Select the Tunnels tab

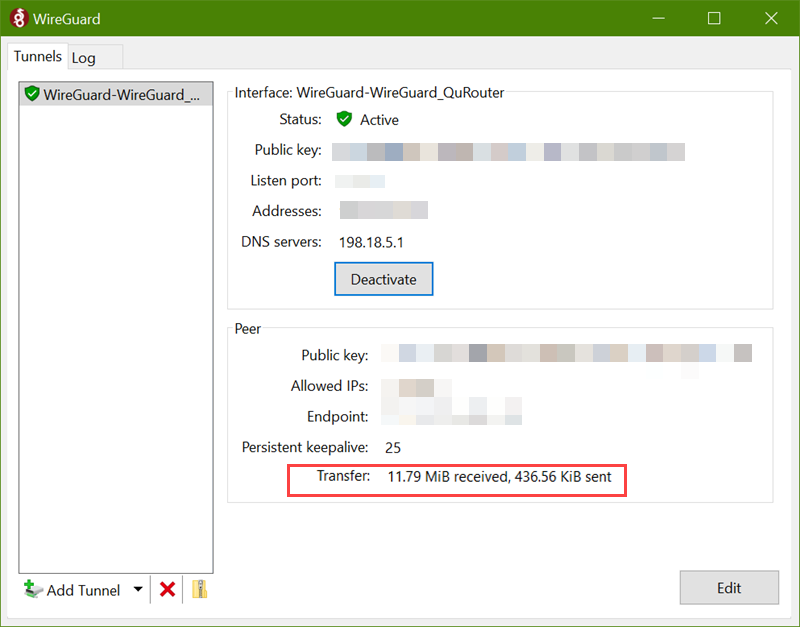pyautogui.click(x=38, y=56)
